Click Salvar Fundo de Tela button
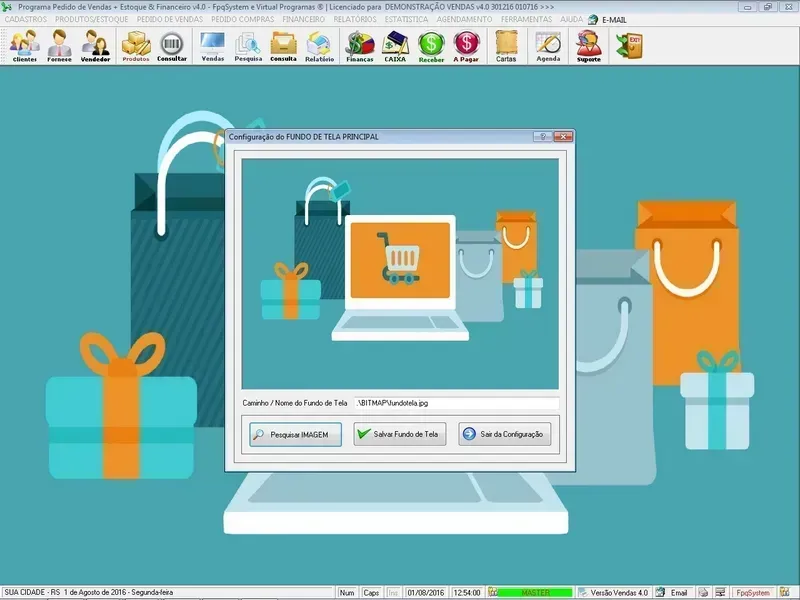800x600 pixels. click(399, 434)
